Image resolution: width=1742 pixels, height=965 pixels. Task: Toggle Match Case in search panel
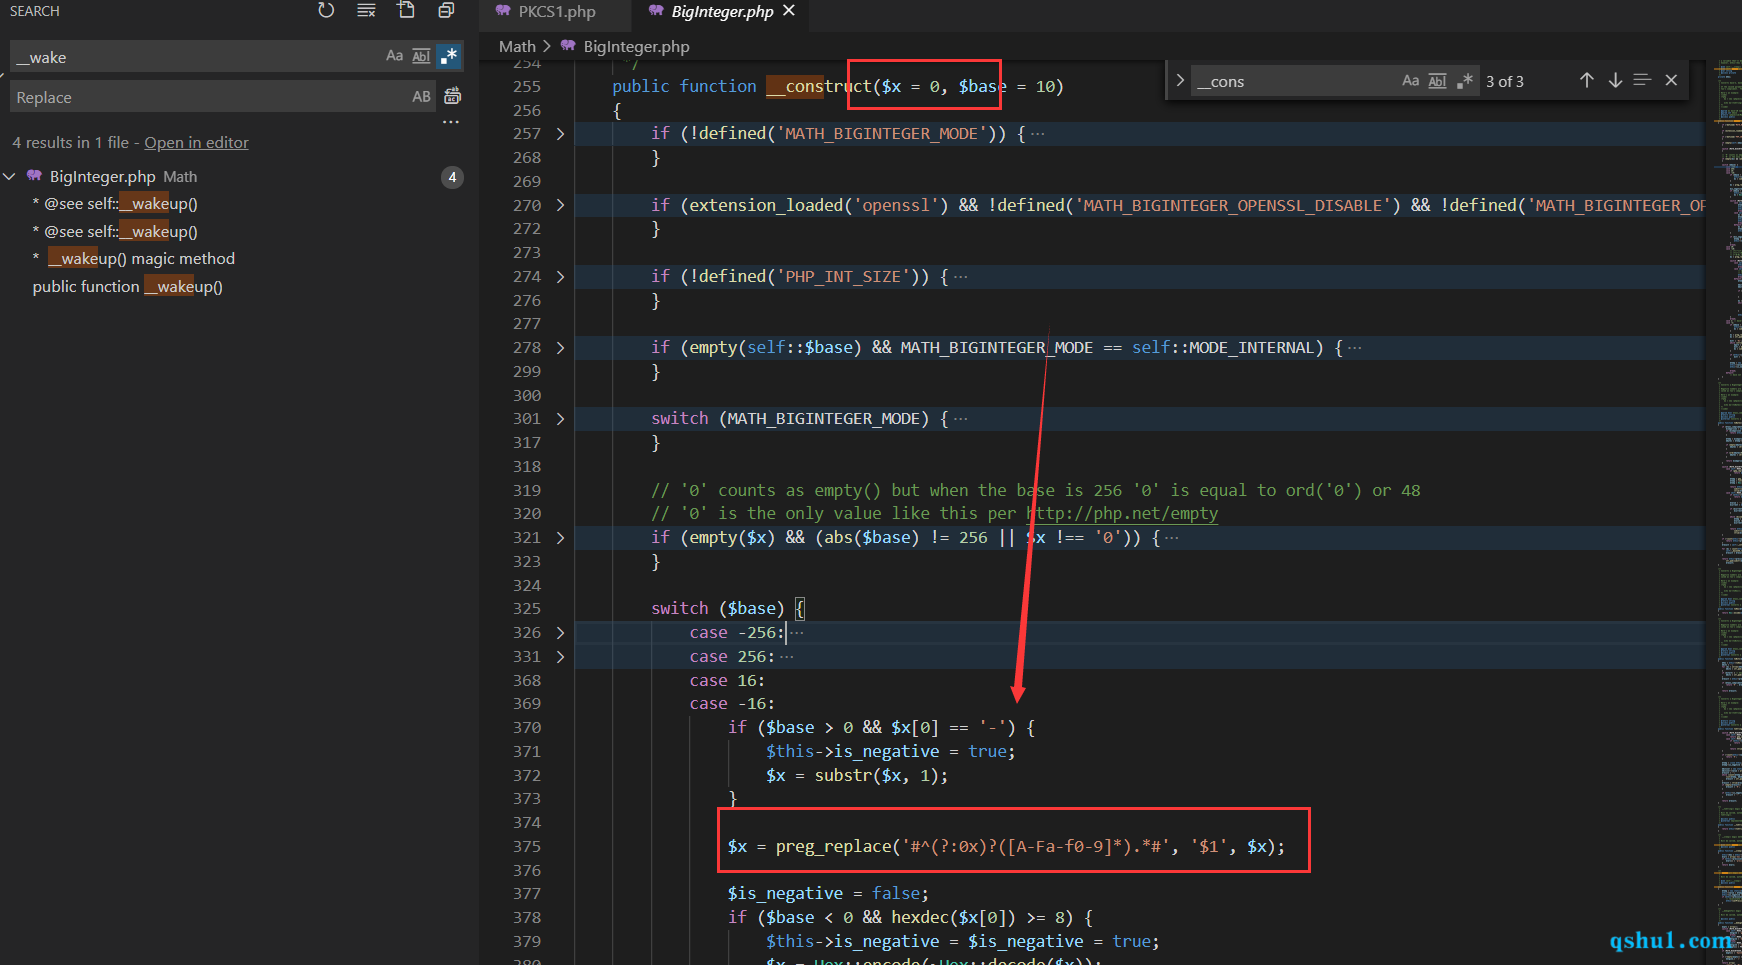coord(394,56)
